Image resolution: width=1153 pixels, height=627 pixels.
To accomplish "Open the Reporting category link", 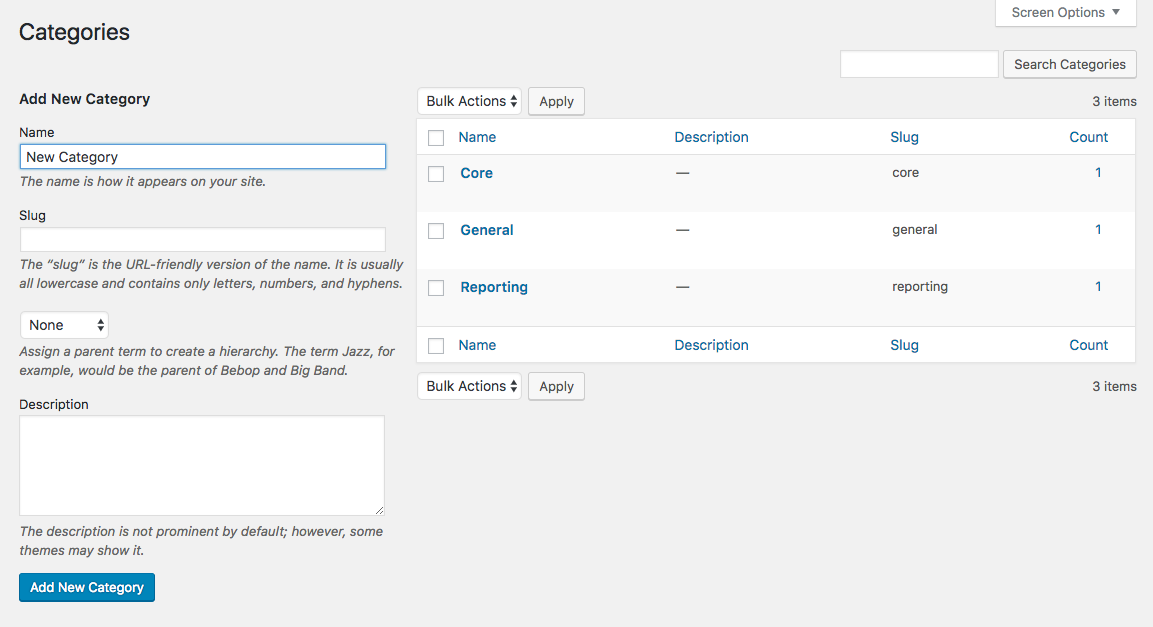I will point(494,287).
